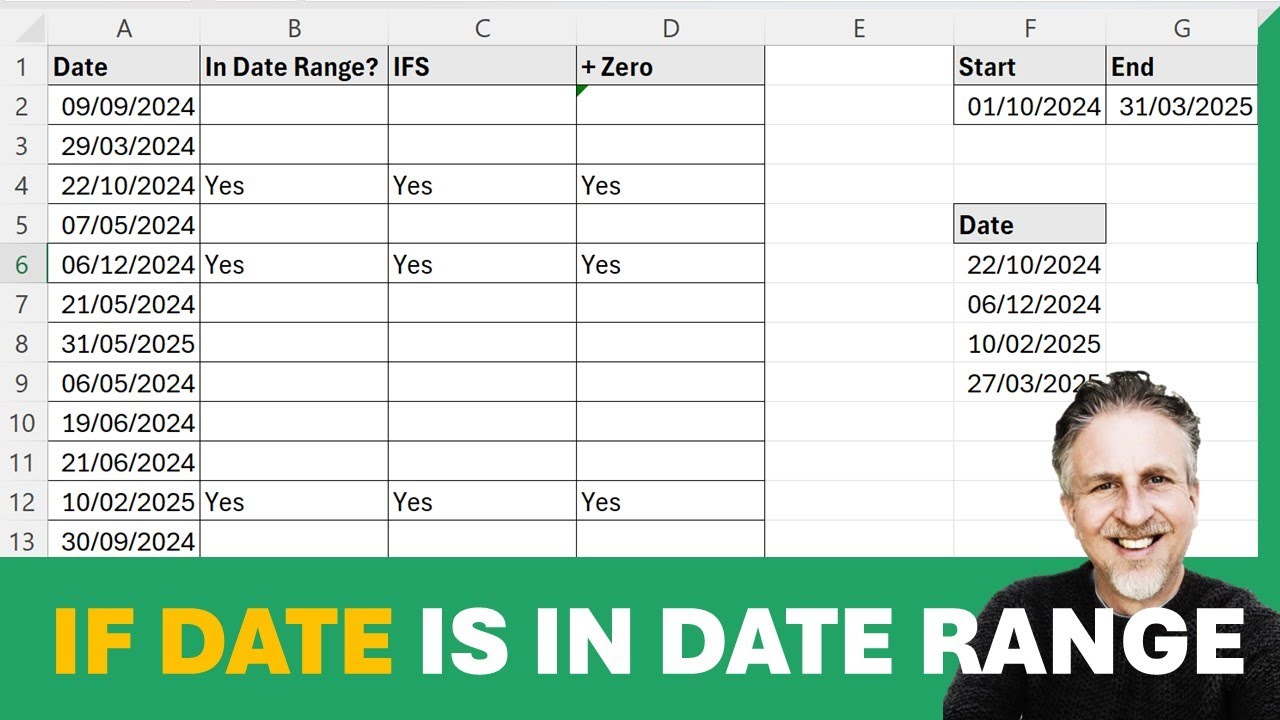Click the 'In Date Range?' header cell
Screen dimensions: 1280x720
coord(294,67)
